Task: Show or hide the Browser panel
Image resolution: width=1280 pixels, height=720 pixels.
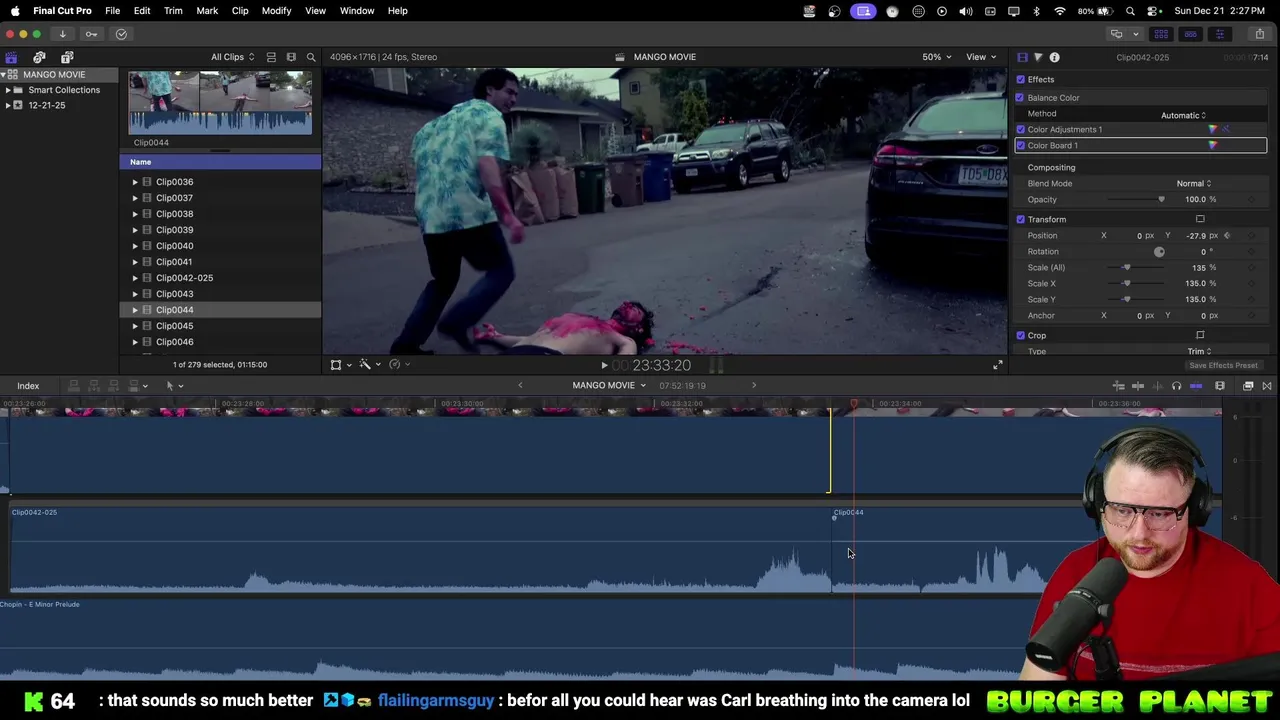Action: click(x=1161, y=34)
